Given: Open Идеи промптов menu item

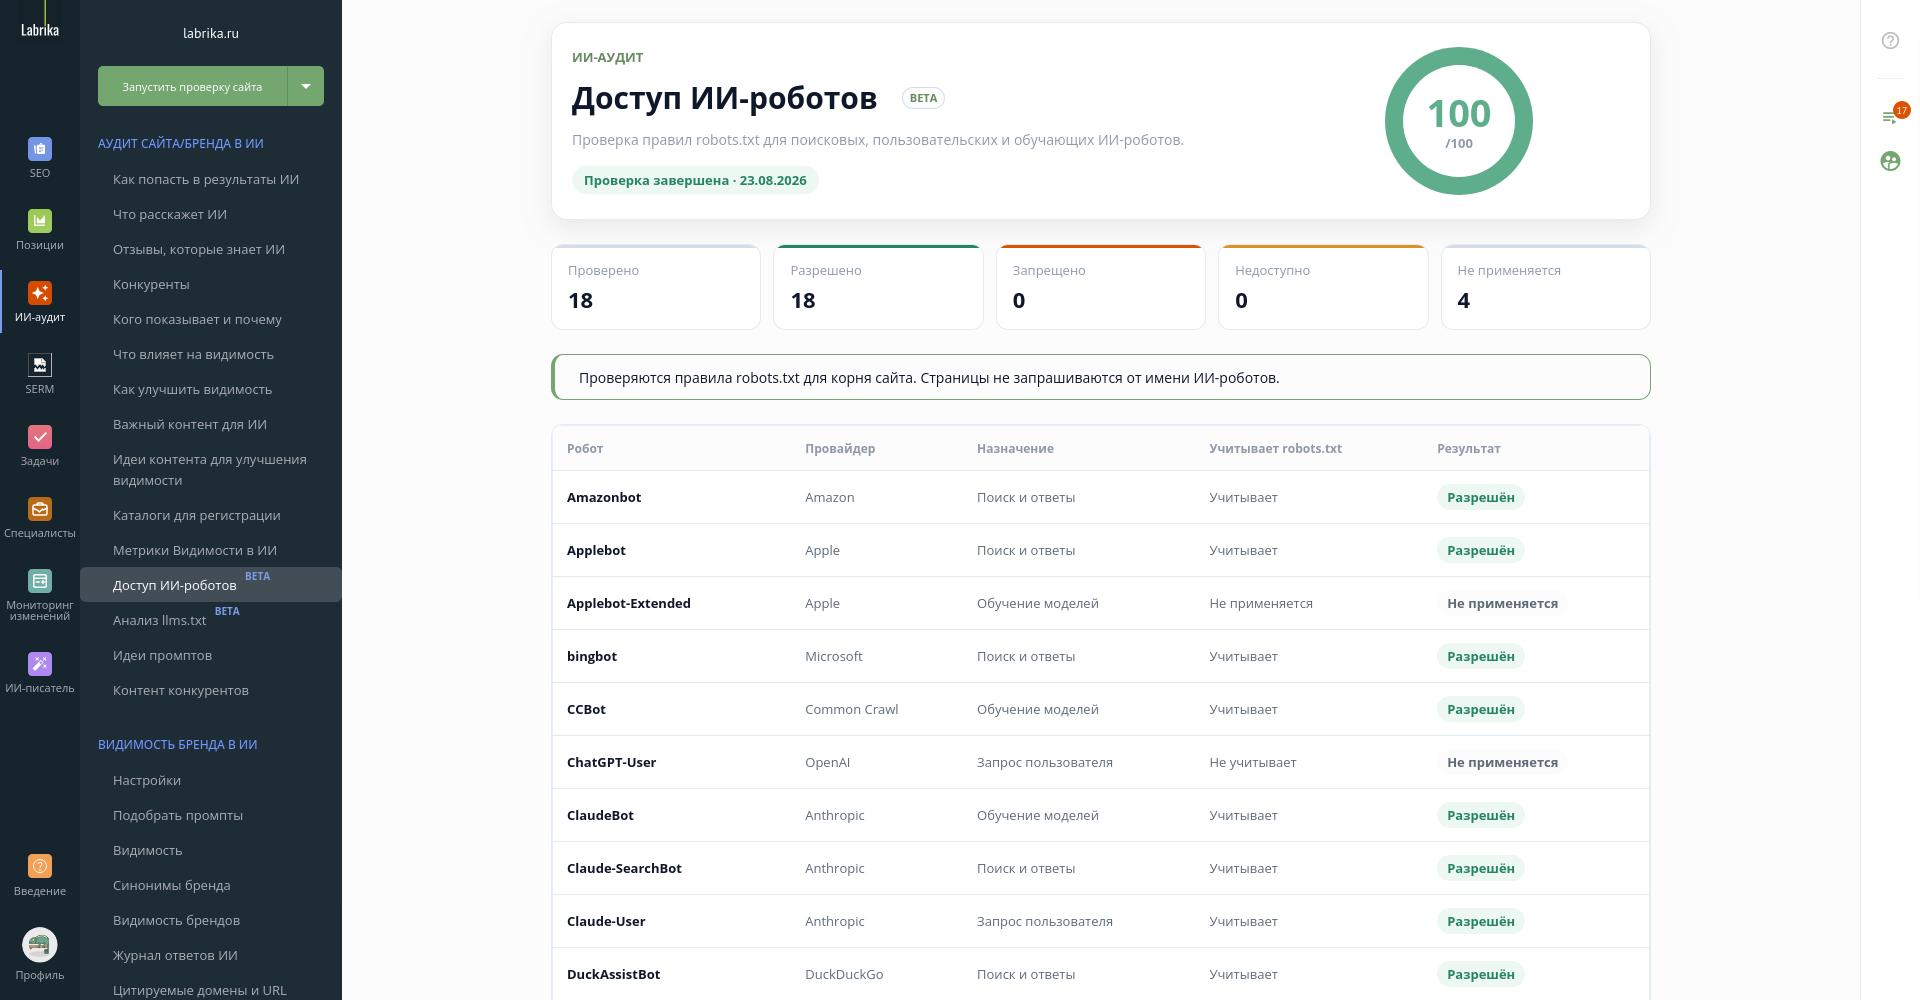Looking at the screenshot, I should click(x=162, y=656).
